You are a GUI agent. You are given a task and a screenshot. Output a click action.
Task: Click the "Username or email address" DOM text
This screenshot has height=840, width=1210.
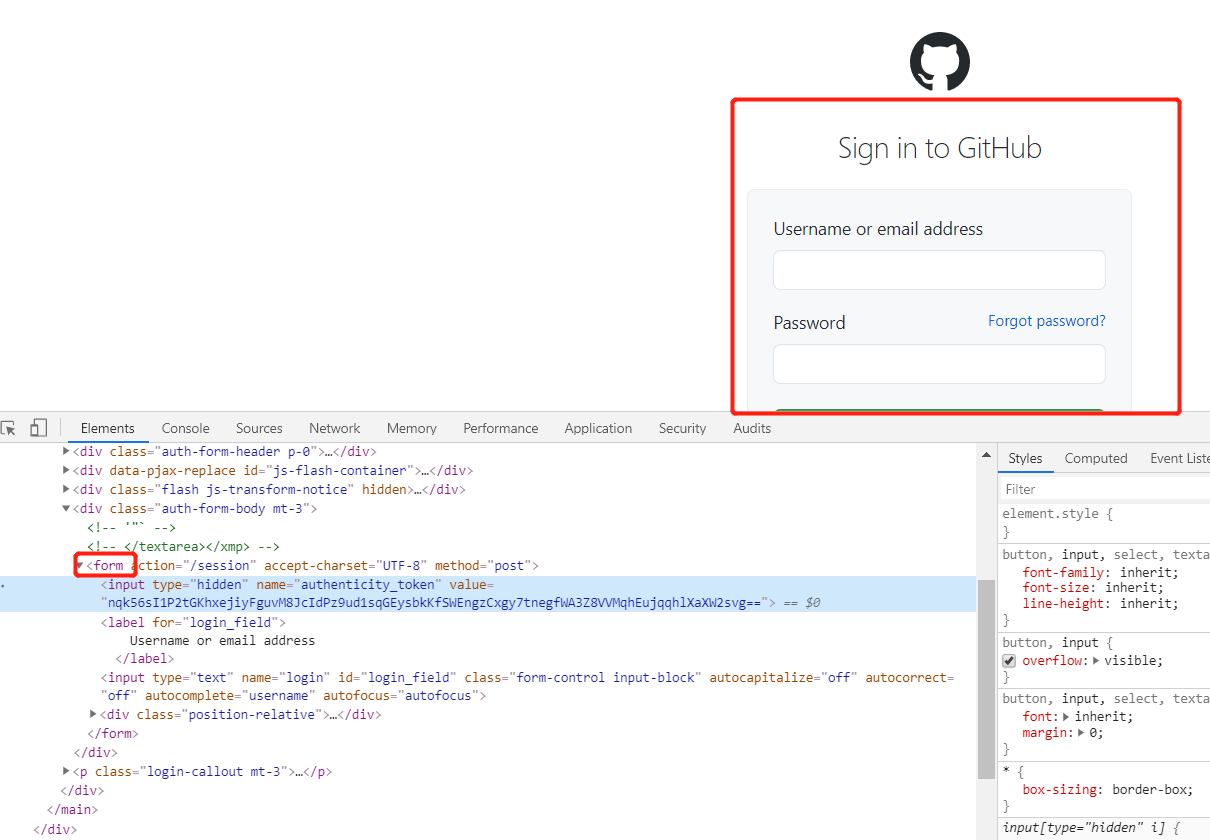[222, 640]
